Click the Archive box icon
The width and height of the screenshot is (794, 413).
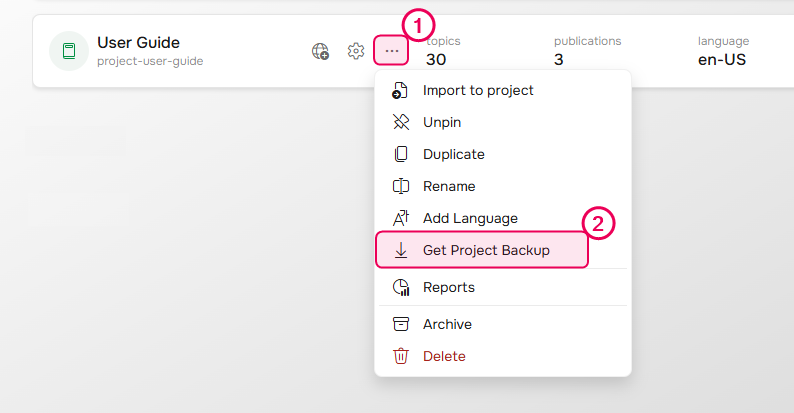401,324
